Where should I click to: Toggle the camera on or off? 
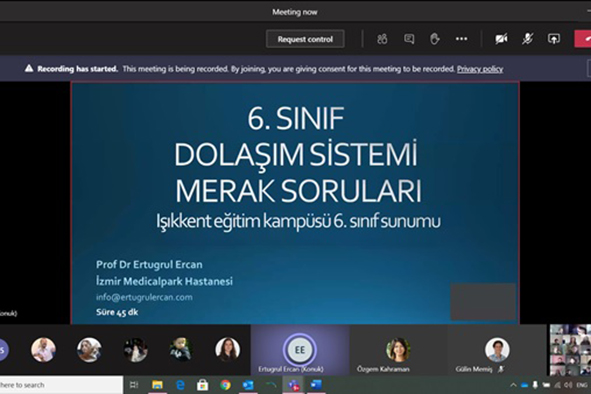pos(501,39)
